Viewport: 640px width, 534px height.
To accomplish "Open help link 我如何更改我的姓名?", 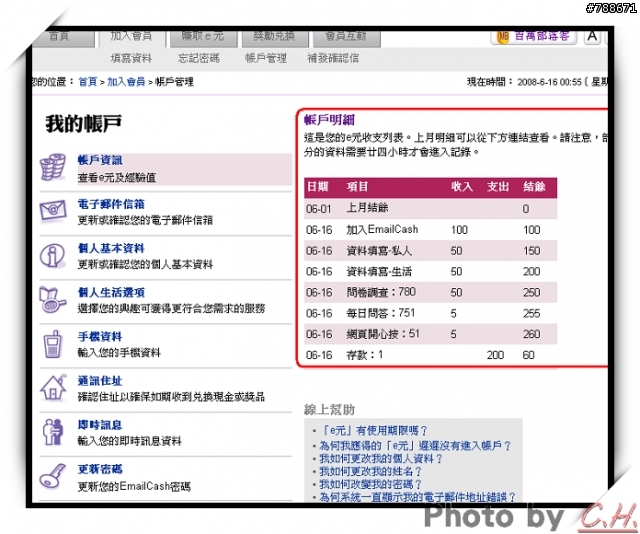I will point(370,472).
